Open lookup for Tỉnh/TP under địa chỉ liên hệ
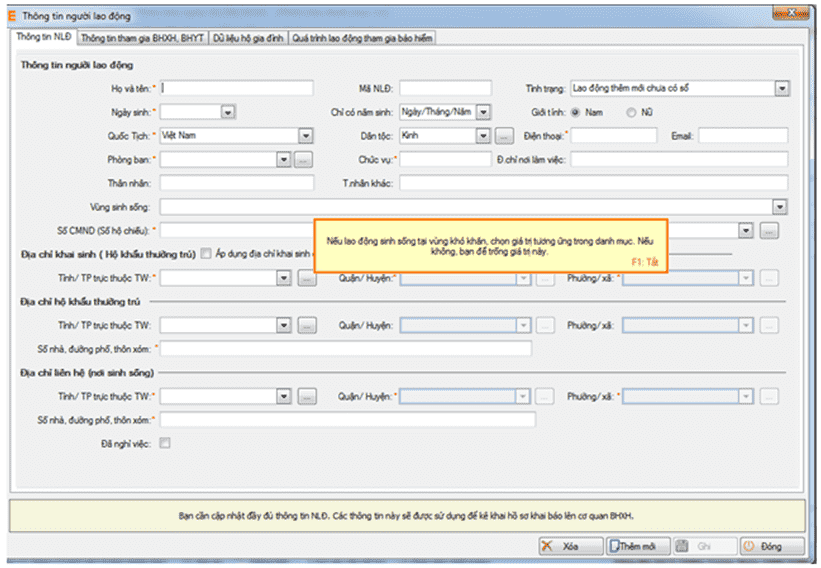This screenshot has height=568, width=821. click(x=306, y=396)
